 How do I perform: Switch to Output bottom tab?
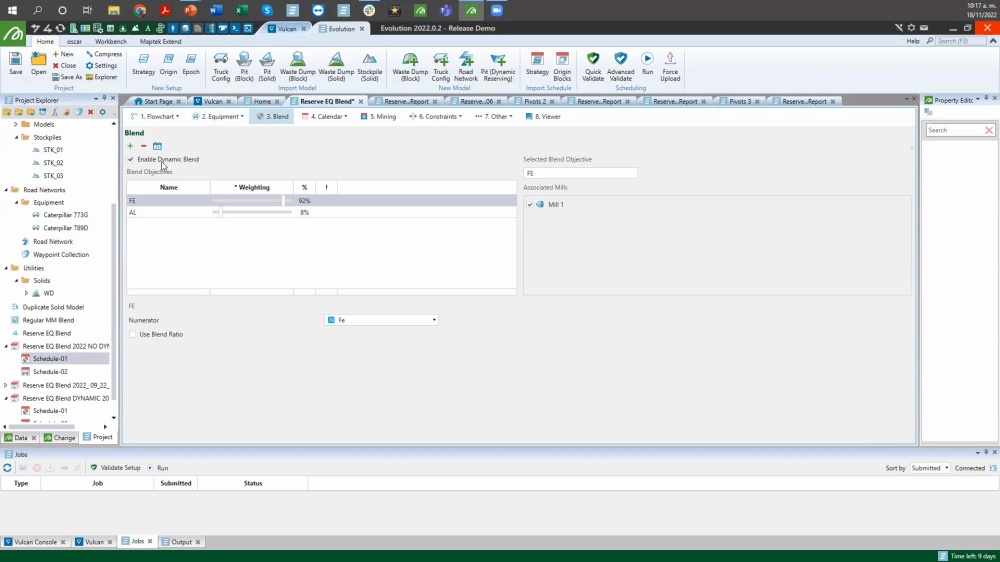(x=181, y=542)
